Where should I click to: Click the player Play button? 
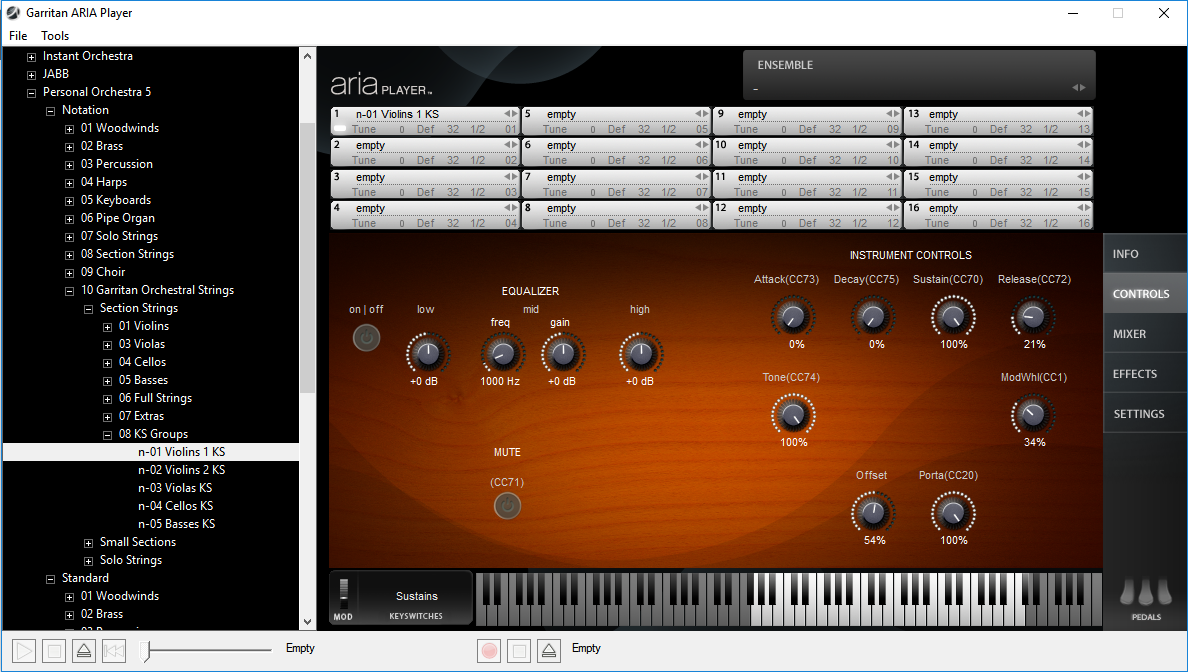(x=25, y=651)
